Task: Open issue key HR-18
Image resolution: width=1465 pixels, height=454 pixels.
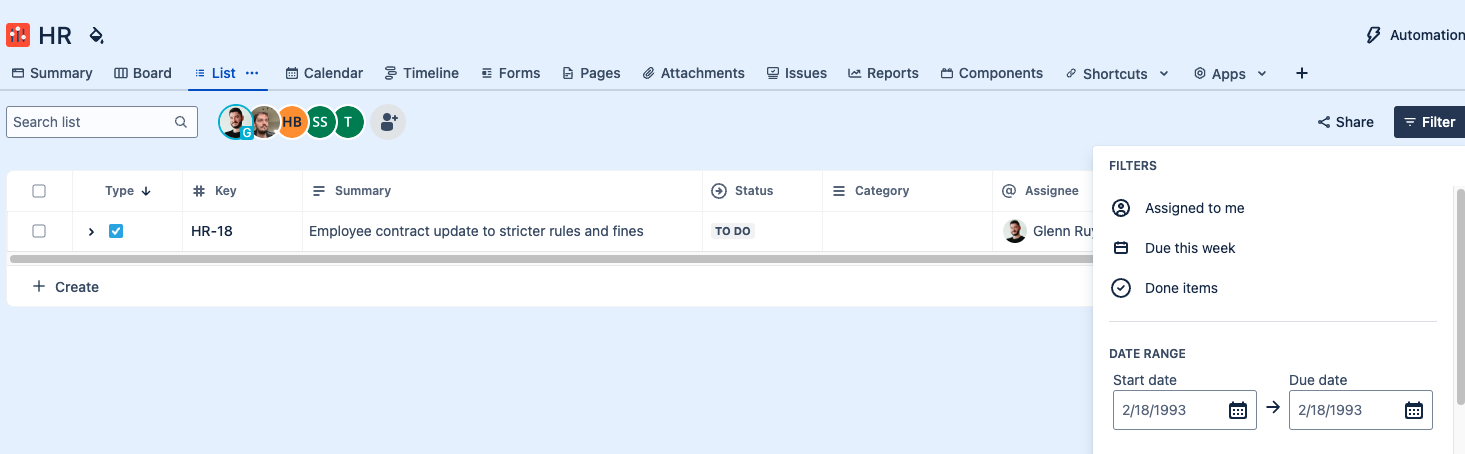Action: 212,231
